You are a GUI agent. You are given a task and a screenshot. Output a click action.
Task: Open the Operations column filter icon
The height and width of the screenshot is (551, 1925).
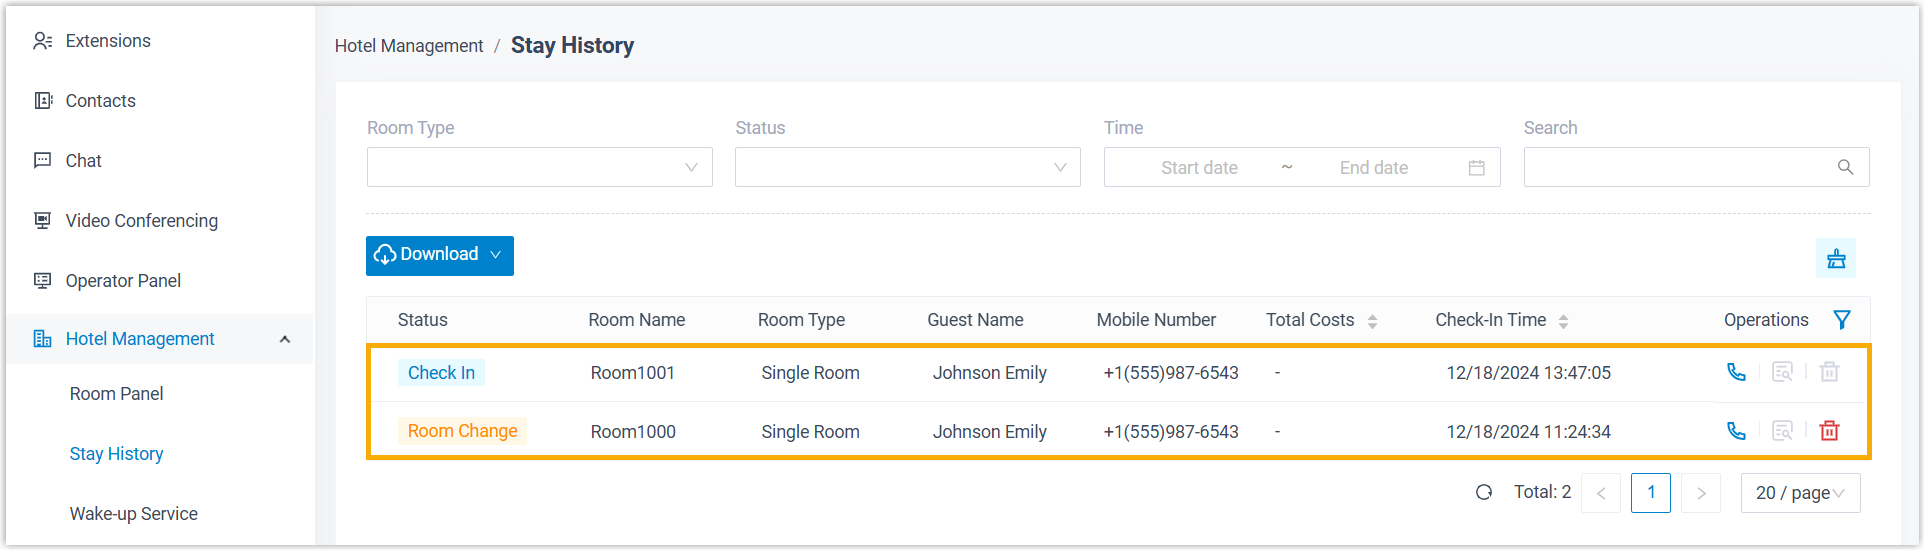pyautogui.click(x=1842, y=320)
